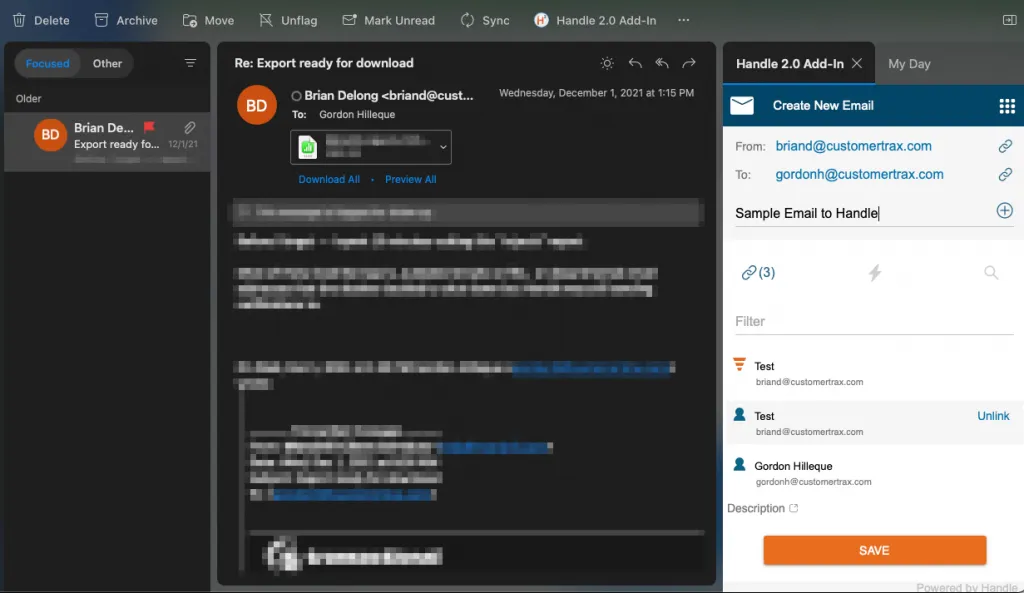Select the Brian De... email in list
The width and height of the screenshot is (1024, 593).
click(107, 142)
